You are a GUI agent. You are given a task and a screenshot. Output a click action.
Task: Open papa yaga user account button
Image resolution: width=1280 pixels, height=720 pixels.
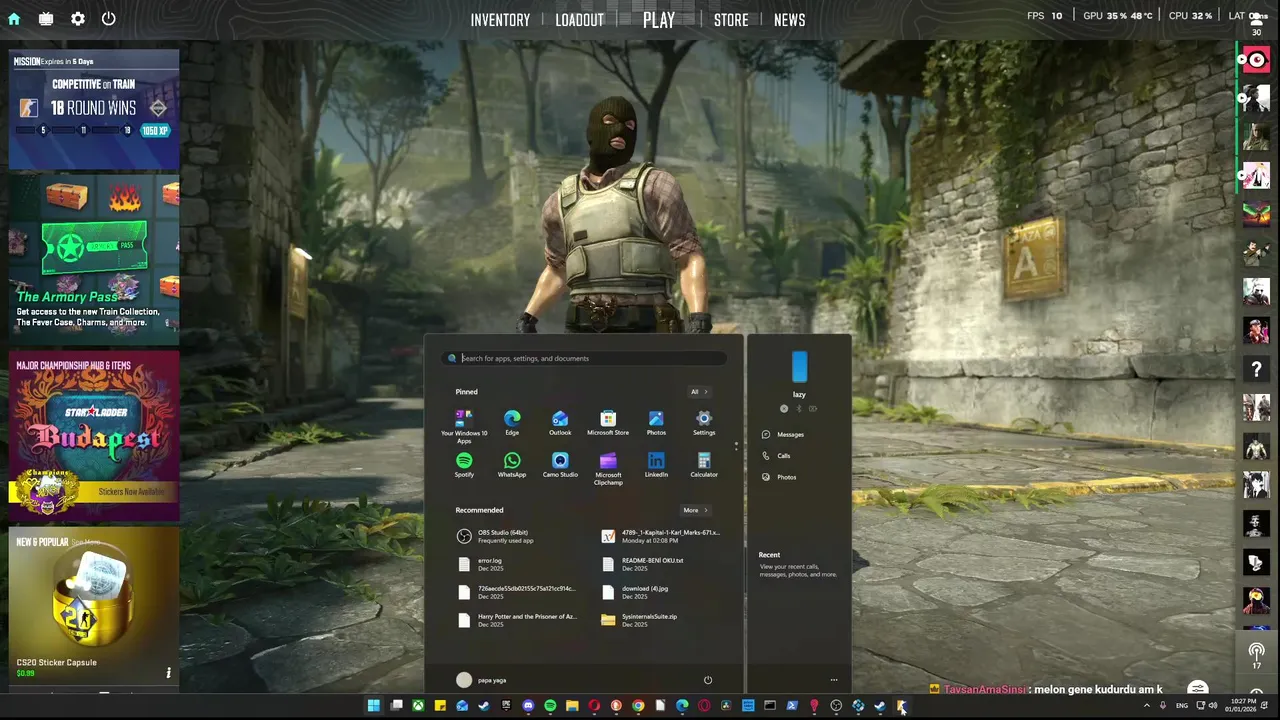click(481, 680)
